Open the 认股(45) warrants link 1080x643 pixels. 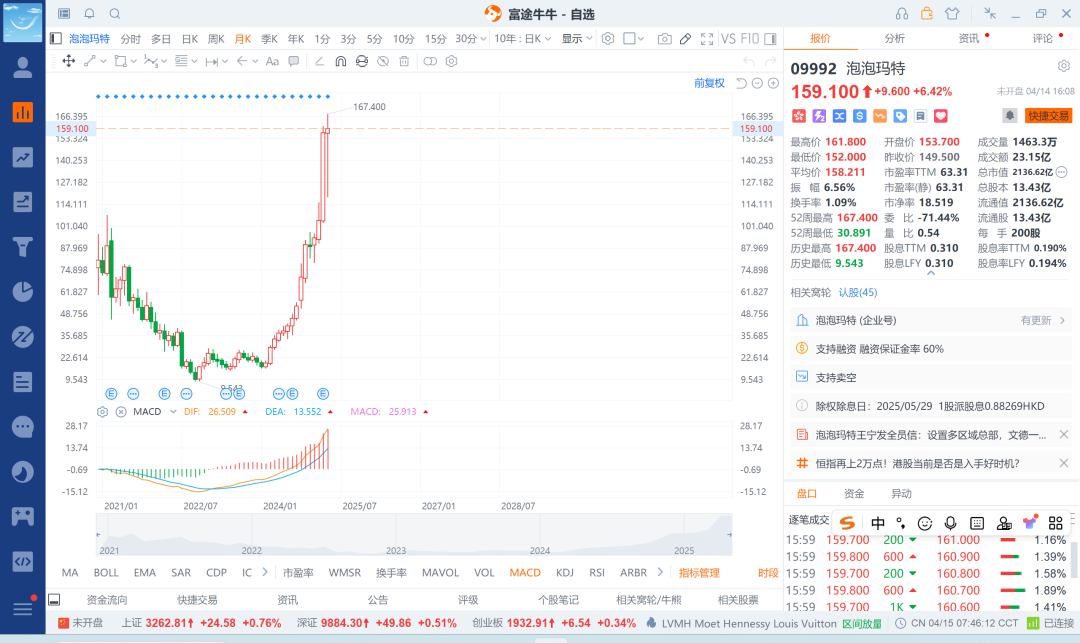(858, 293)
